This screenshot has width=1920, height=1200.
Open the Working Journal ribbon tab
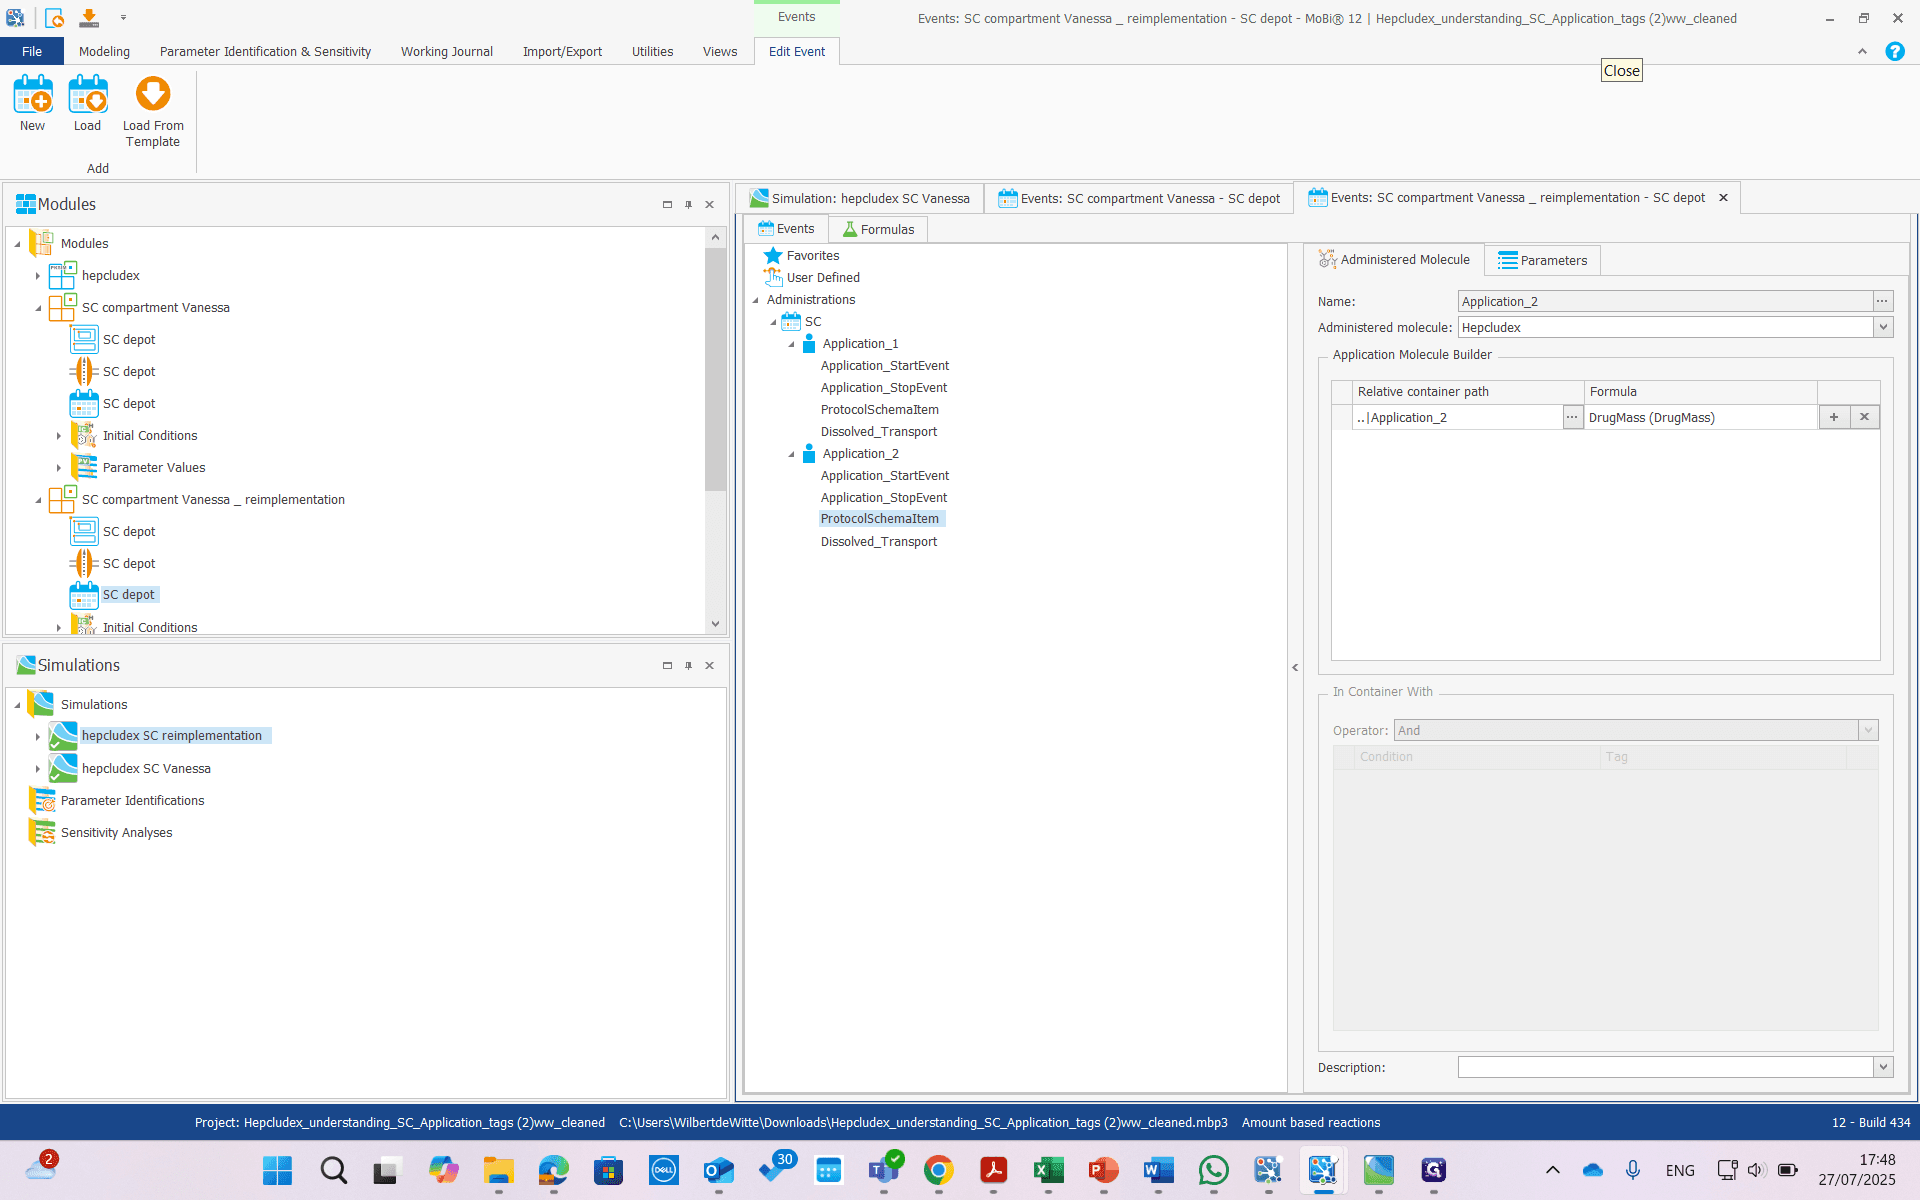click(x=447, y=51)
